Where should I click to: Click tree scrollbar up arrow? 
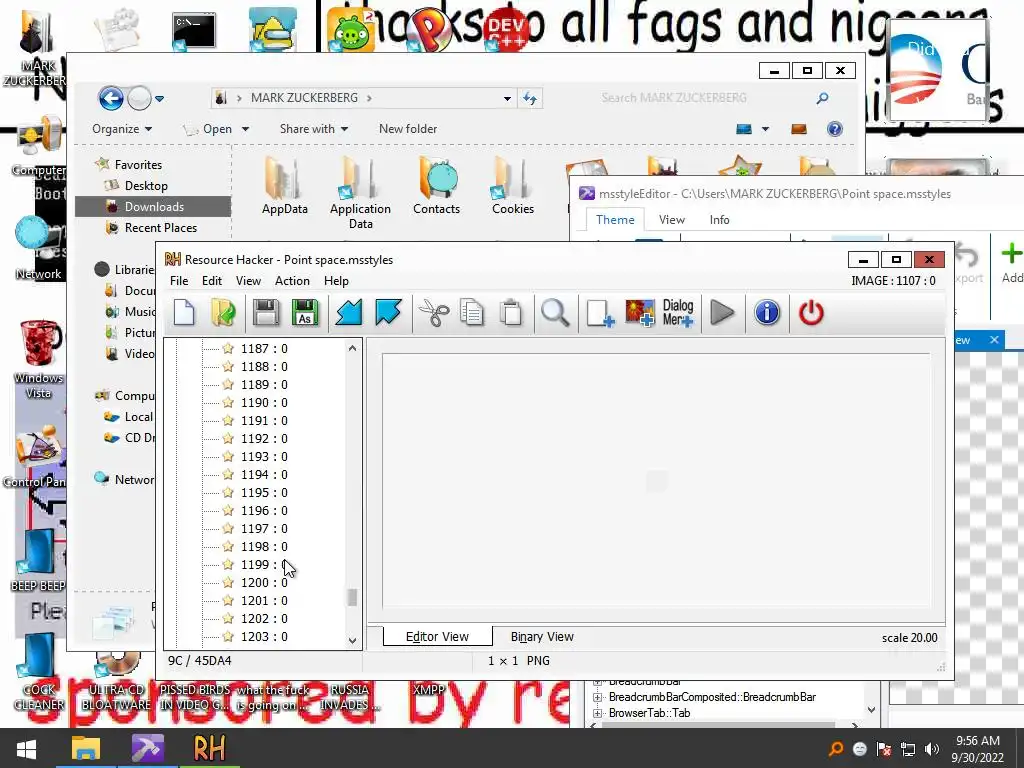coord(353,348)
